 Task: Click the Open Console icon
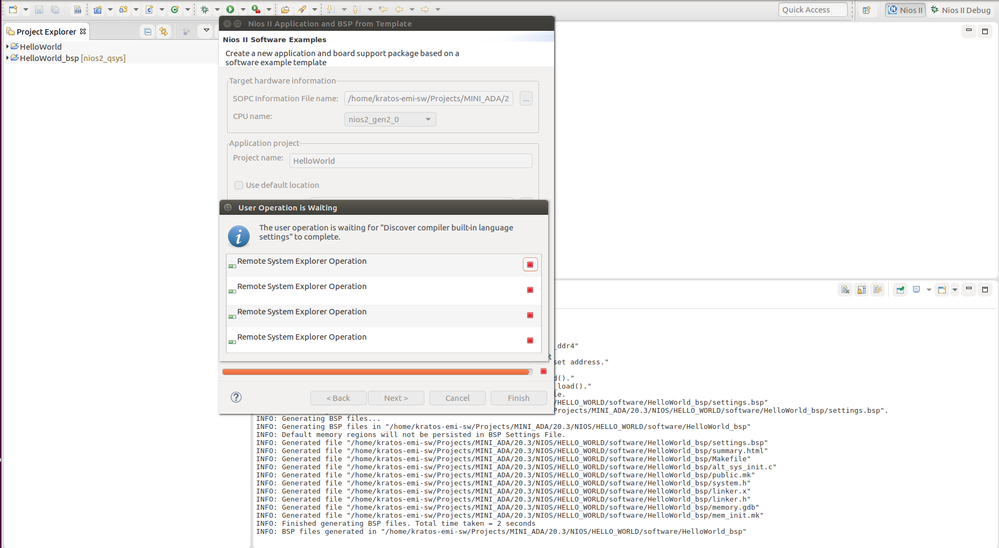[942, 289]
